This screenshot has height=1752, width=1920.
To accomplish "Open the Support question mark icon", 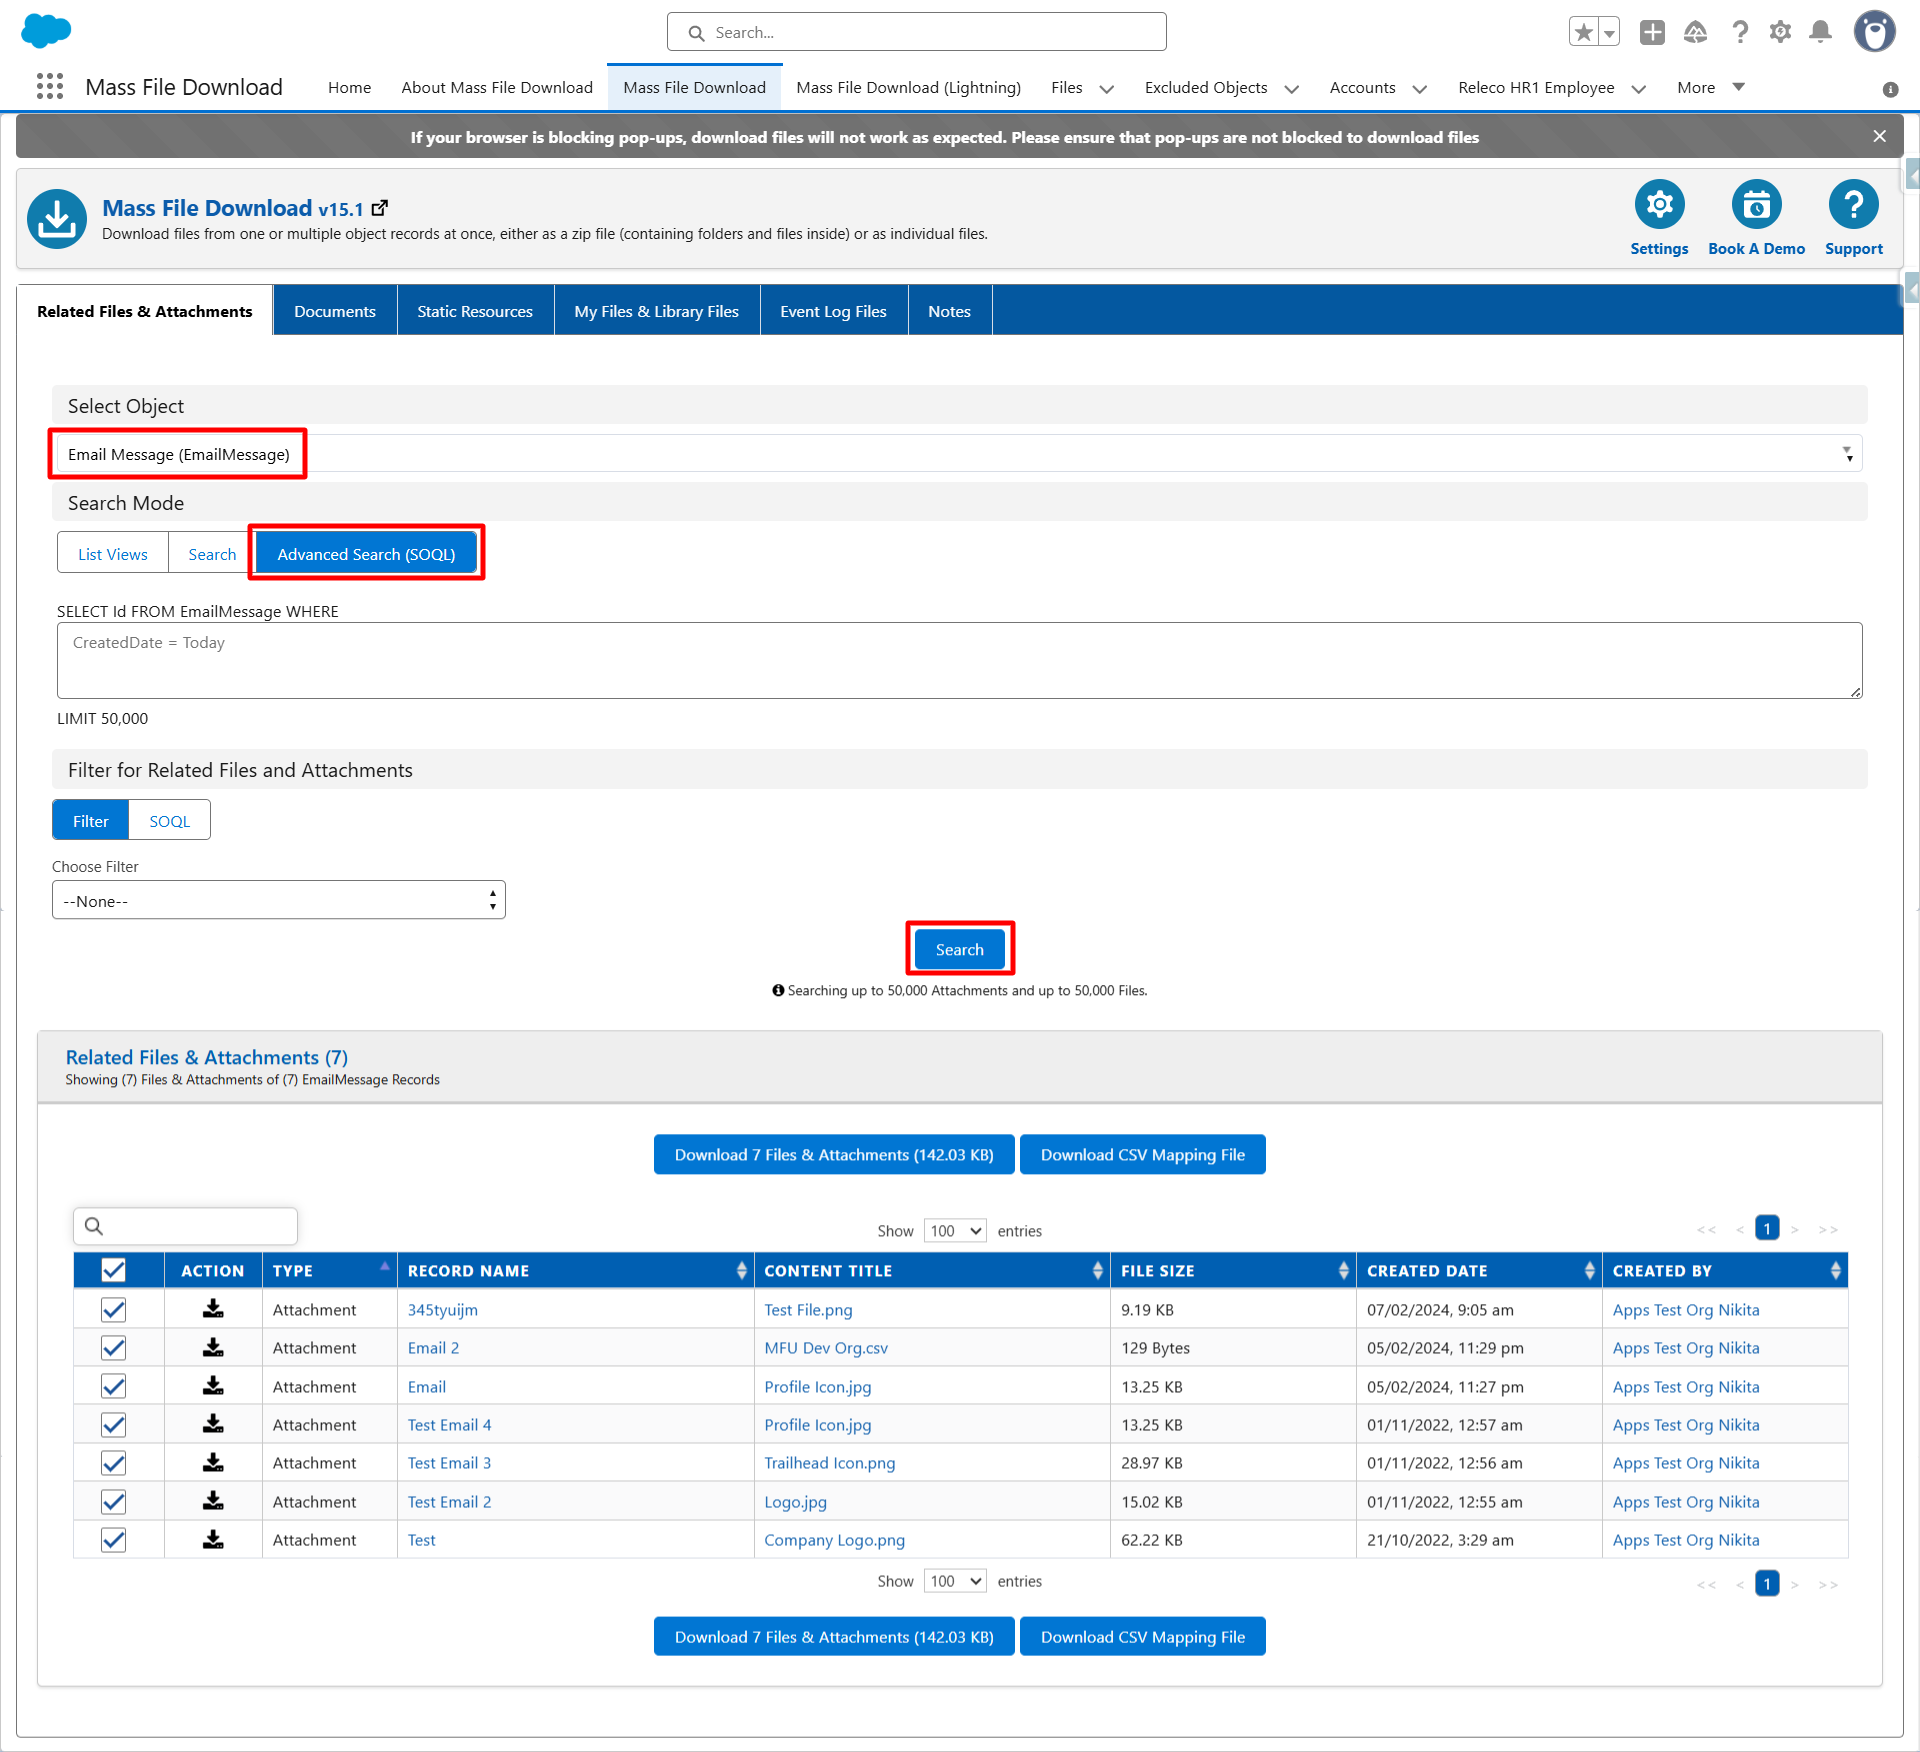I will coord(1853,205).
